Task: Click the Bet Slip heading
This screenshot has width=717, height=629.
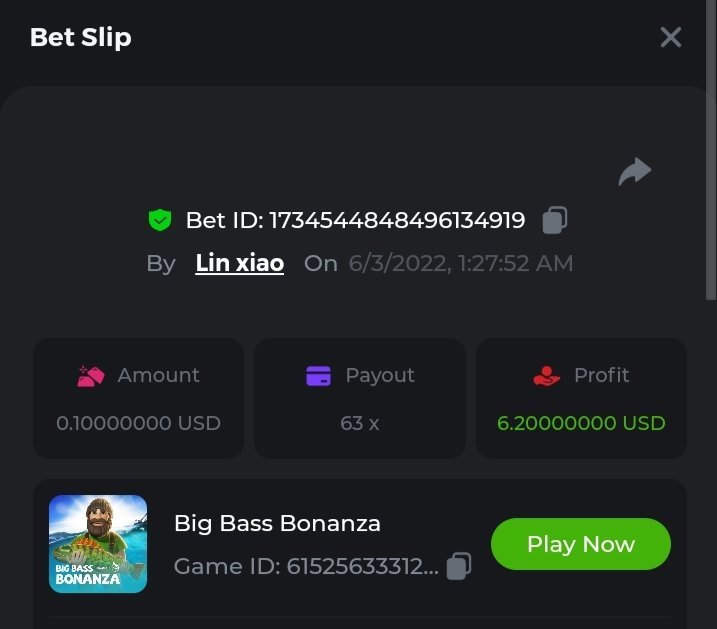Action: click(81, 38)
